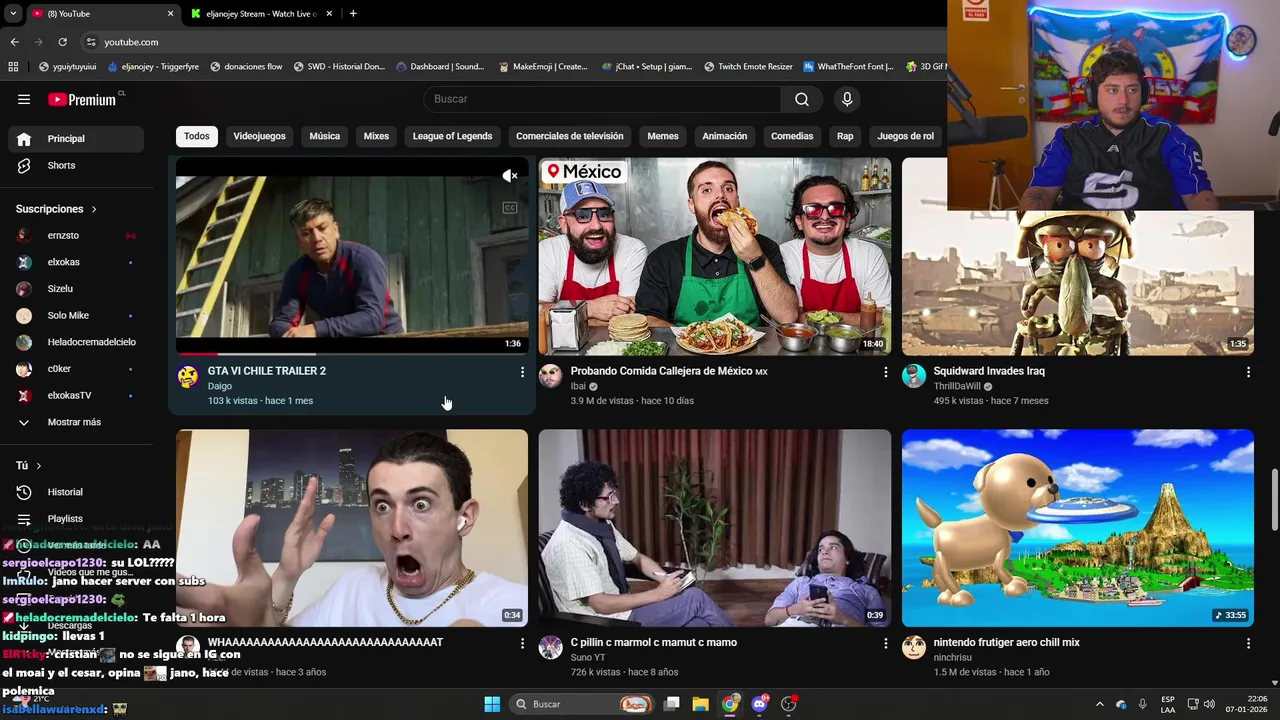Image resolution: width=1280 pixels, height=720 pixels.
Task: Toggle captions on the GTA VI preview
Action: click(x=510, y=208)
